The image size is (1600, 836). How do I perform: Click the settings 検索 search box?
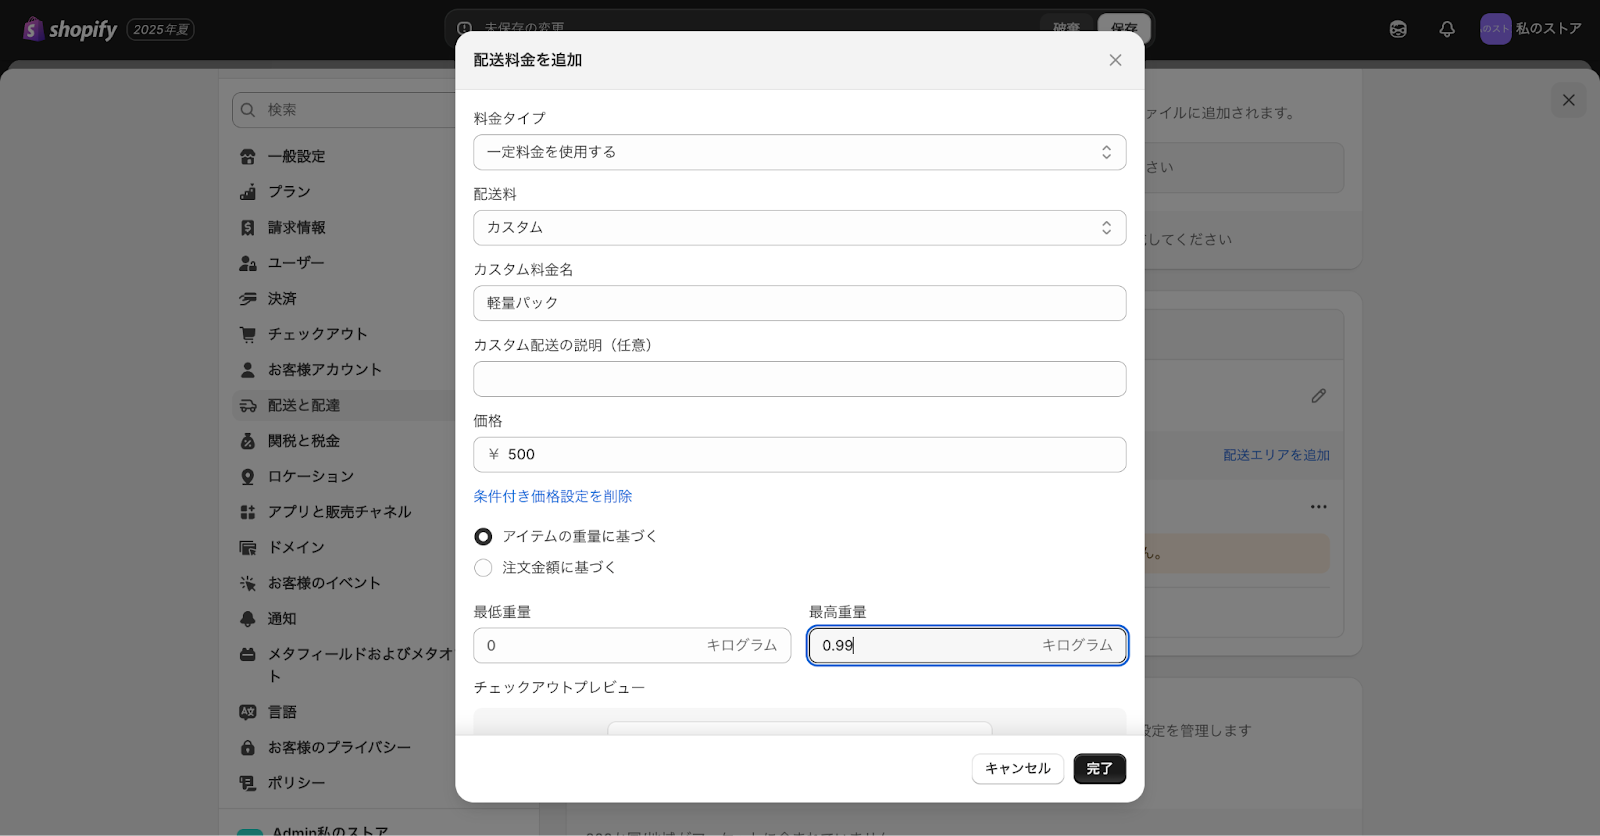pos(345,110)
